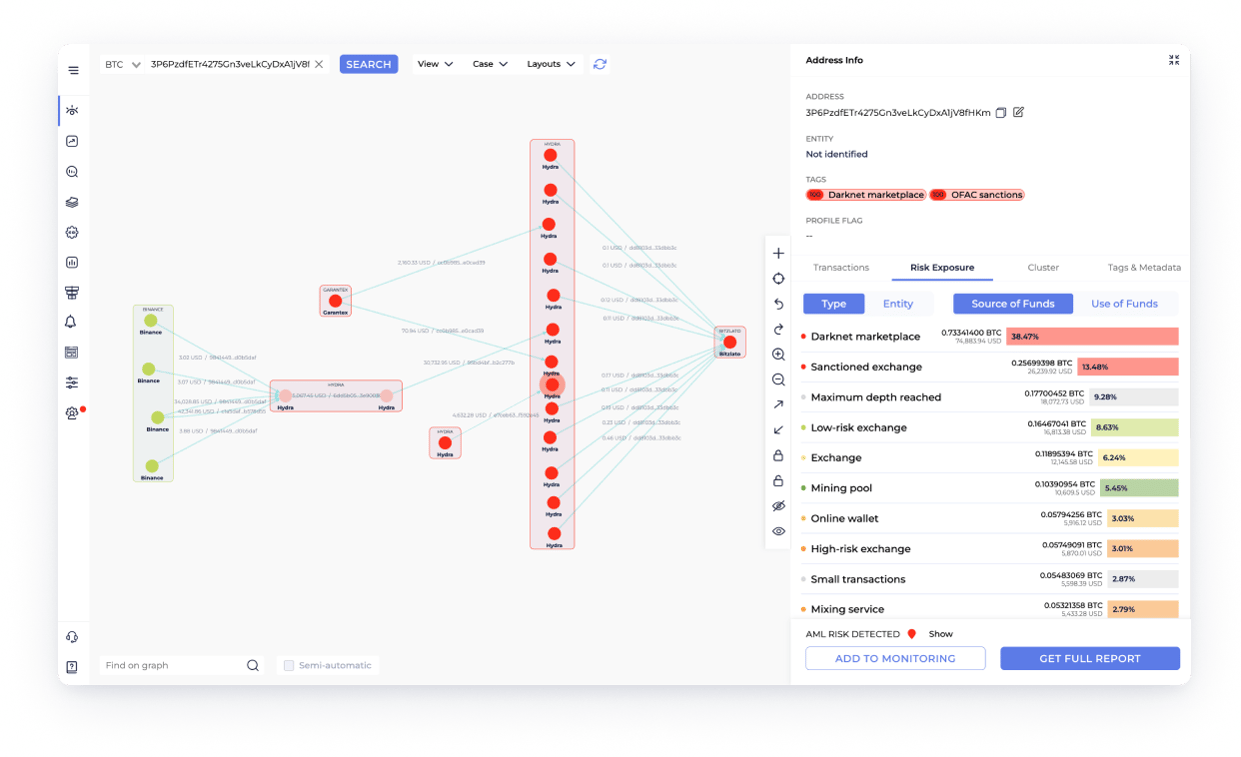Click the Sanctioned exchange row
1241x757 pixels.
(989, 367)
